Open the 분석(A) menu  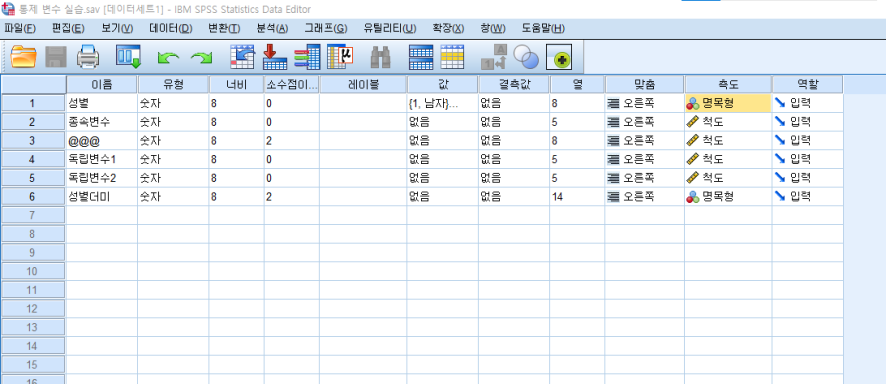coord(272,28)
